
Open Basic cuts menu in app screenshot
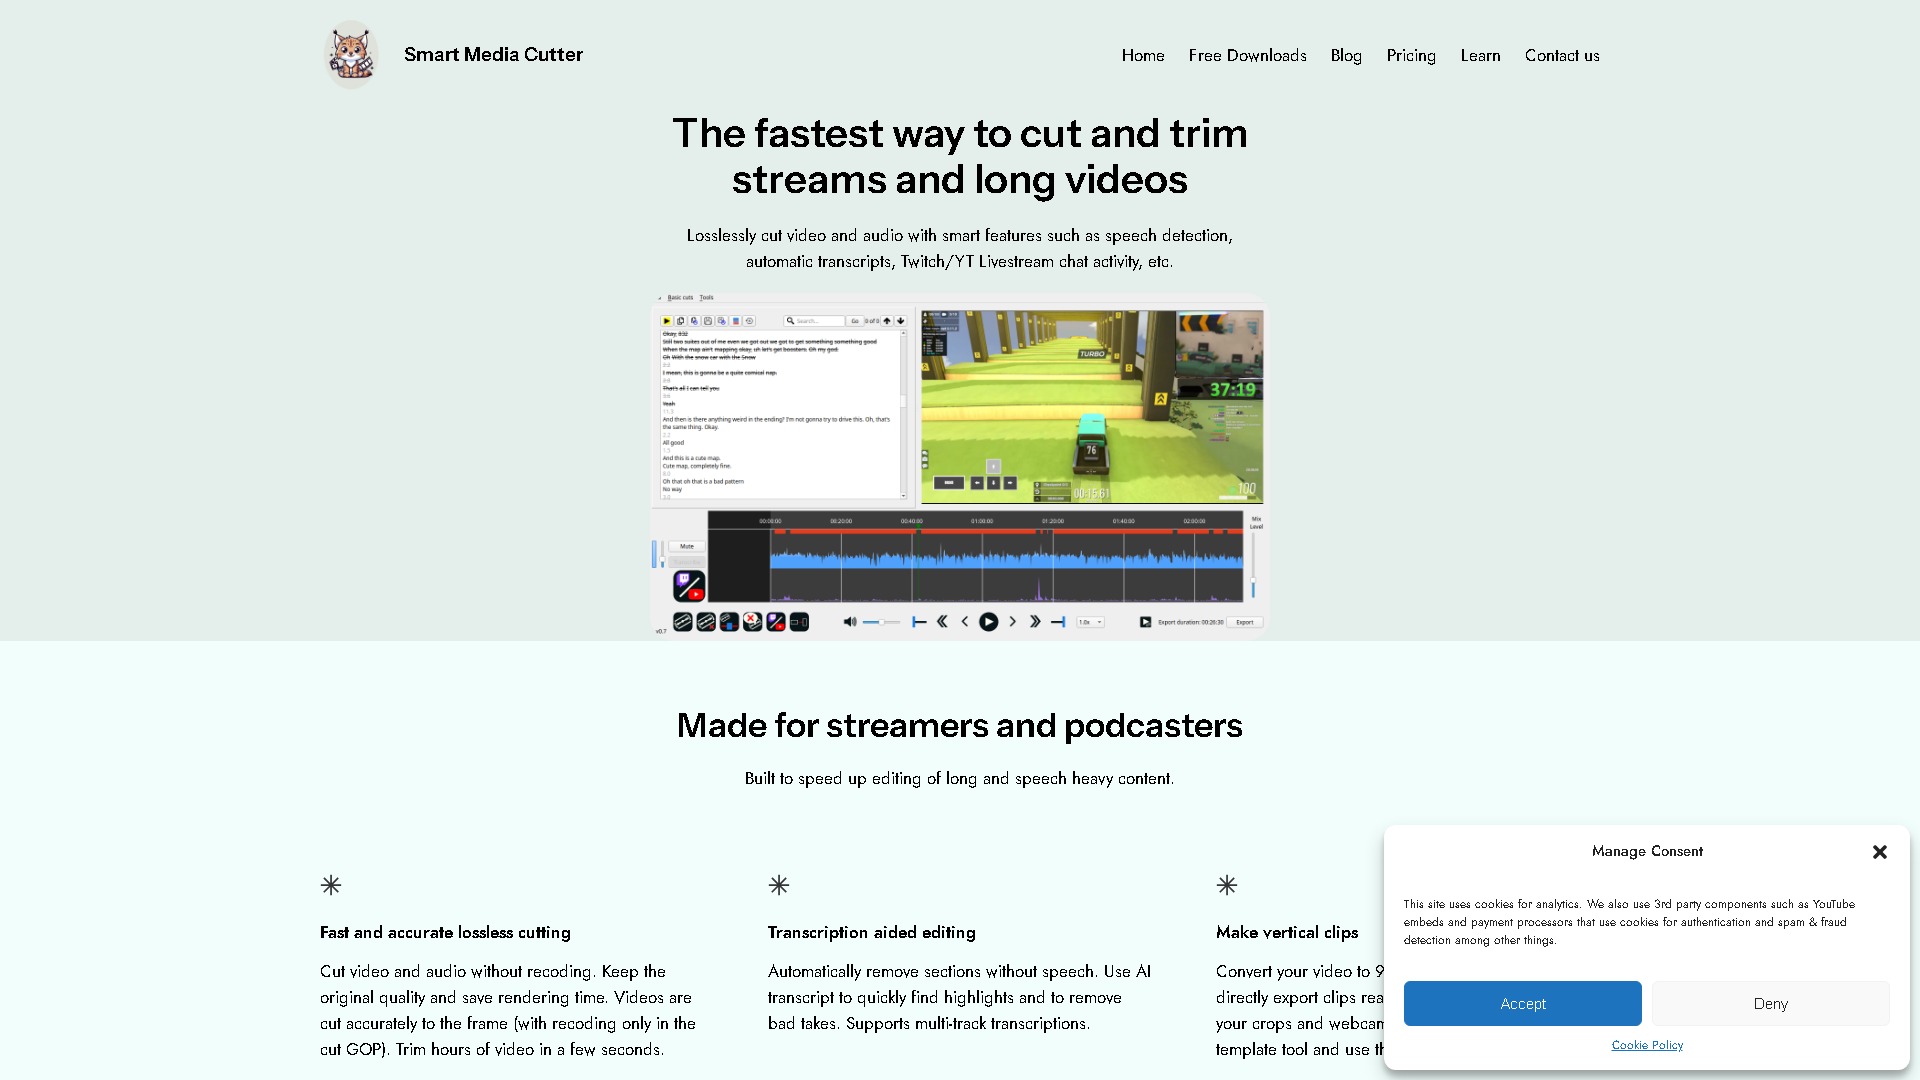[x=680, y=297]
